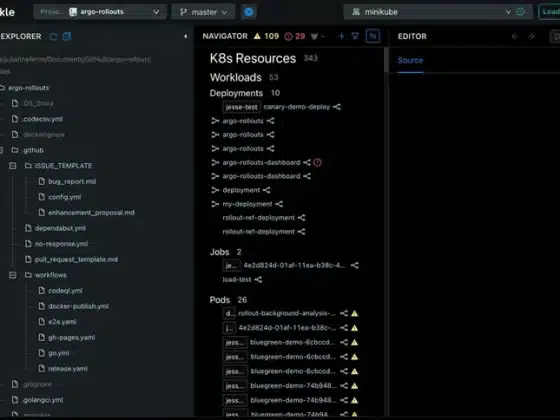Viewport: 560px width, 420px height.
Task: Click the plus icon in Navigator header
Action: (341, 36)
